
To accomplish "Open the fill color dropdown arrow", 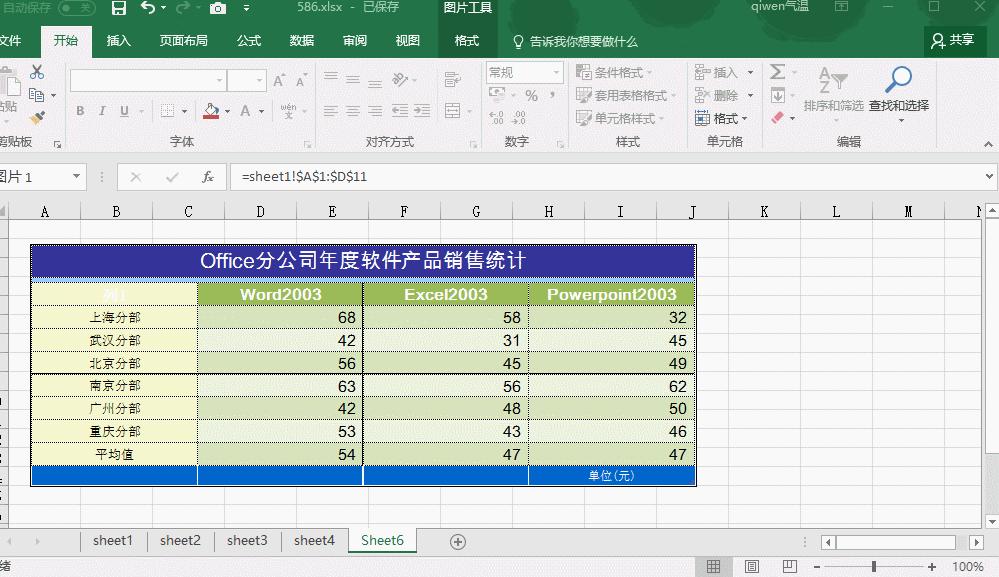I will point(227,112).
